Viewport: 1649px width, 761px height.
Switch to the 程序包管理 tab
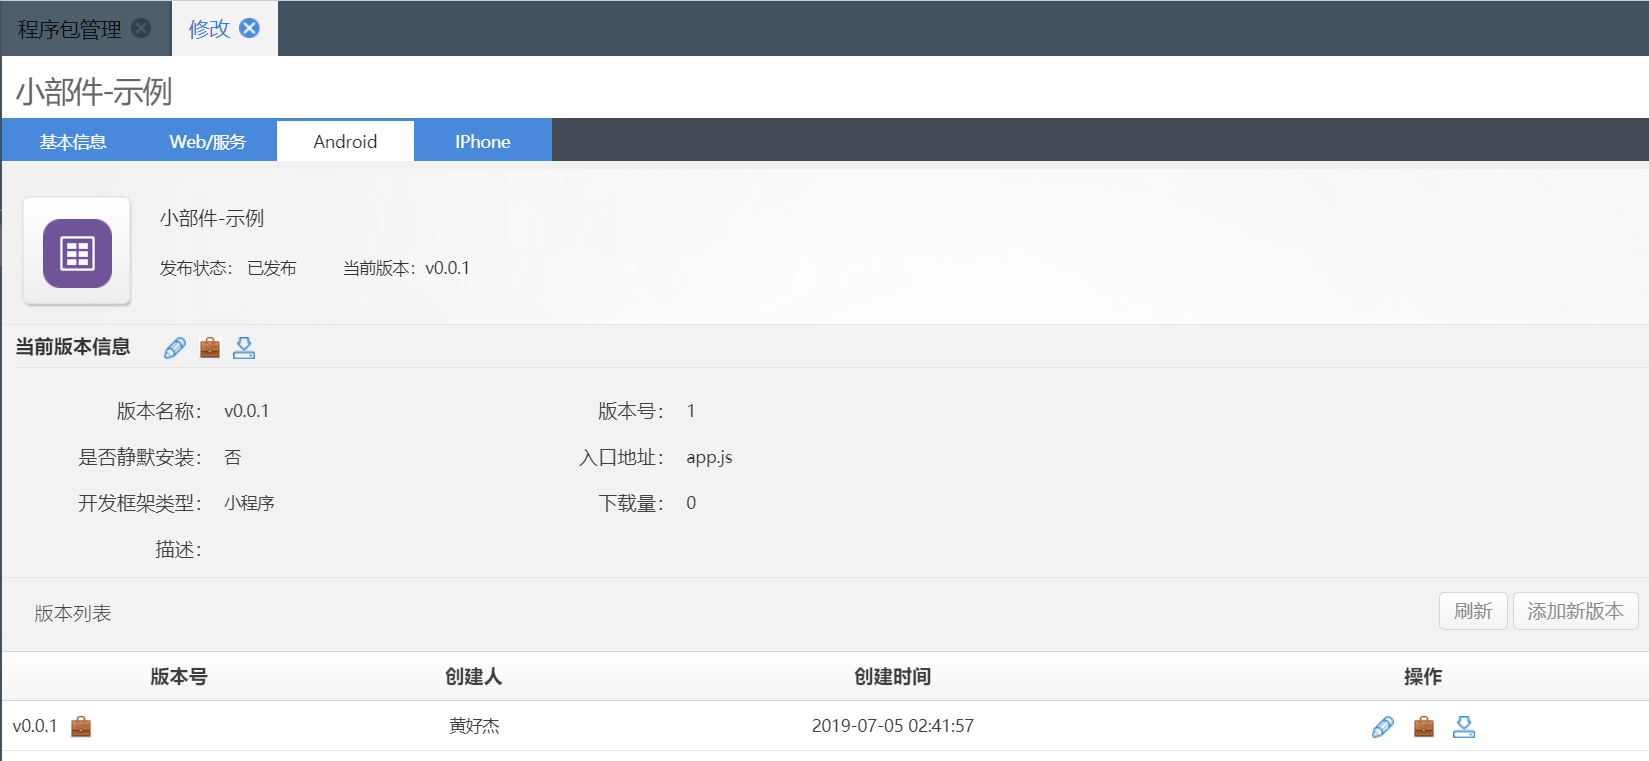point(69,29)
